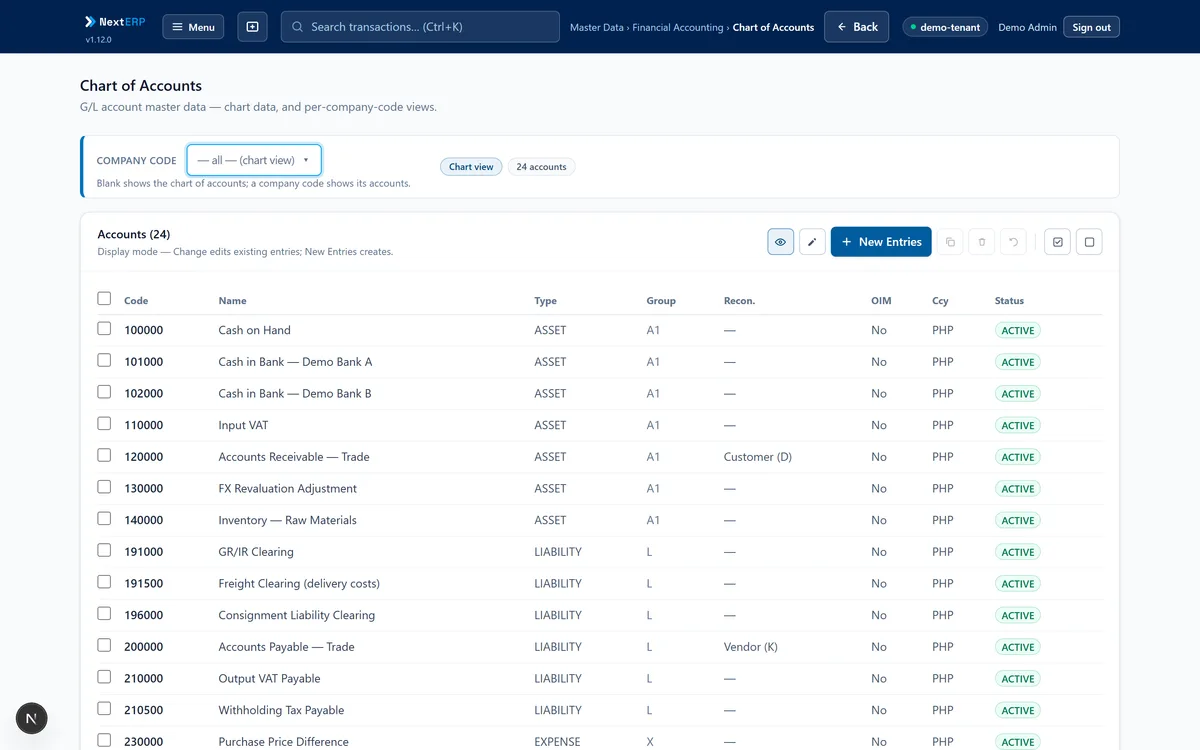Click the Recon. column header
Screen dimensions: 1200x750
pos(739,301)
